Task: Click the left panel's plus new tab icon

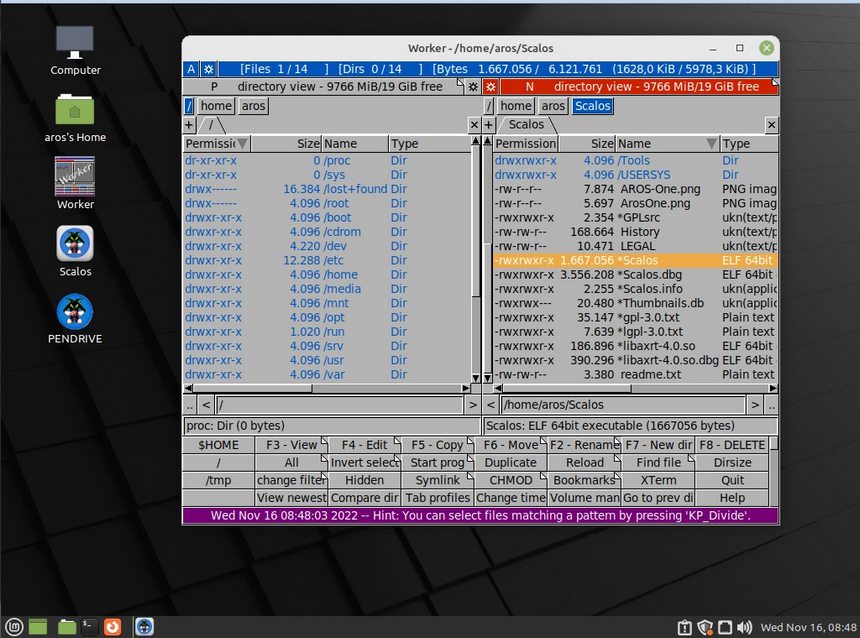Action: coord(189,125)
